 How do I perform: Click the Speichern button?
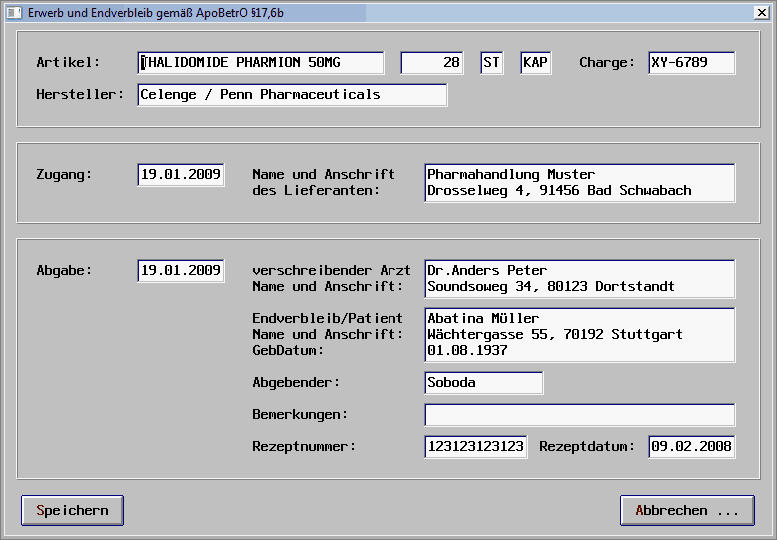pyautogui.click(x=72, y=510)
